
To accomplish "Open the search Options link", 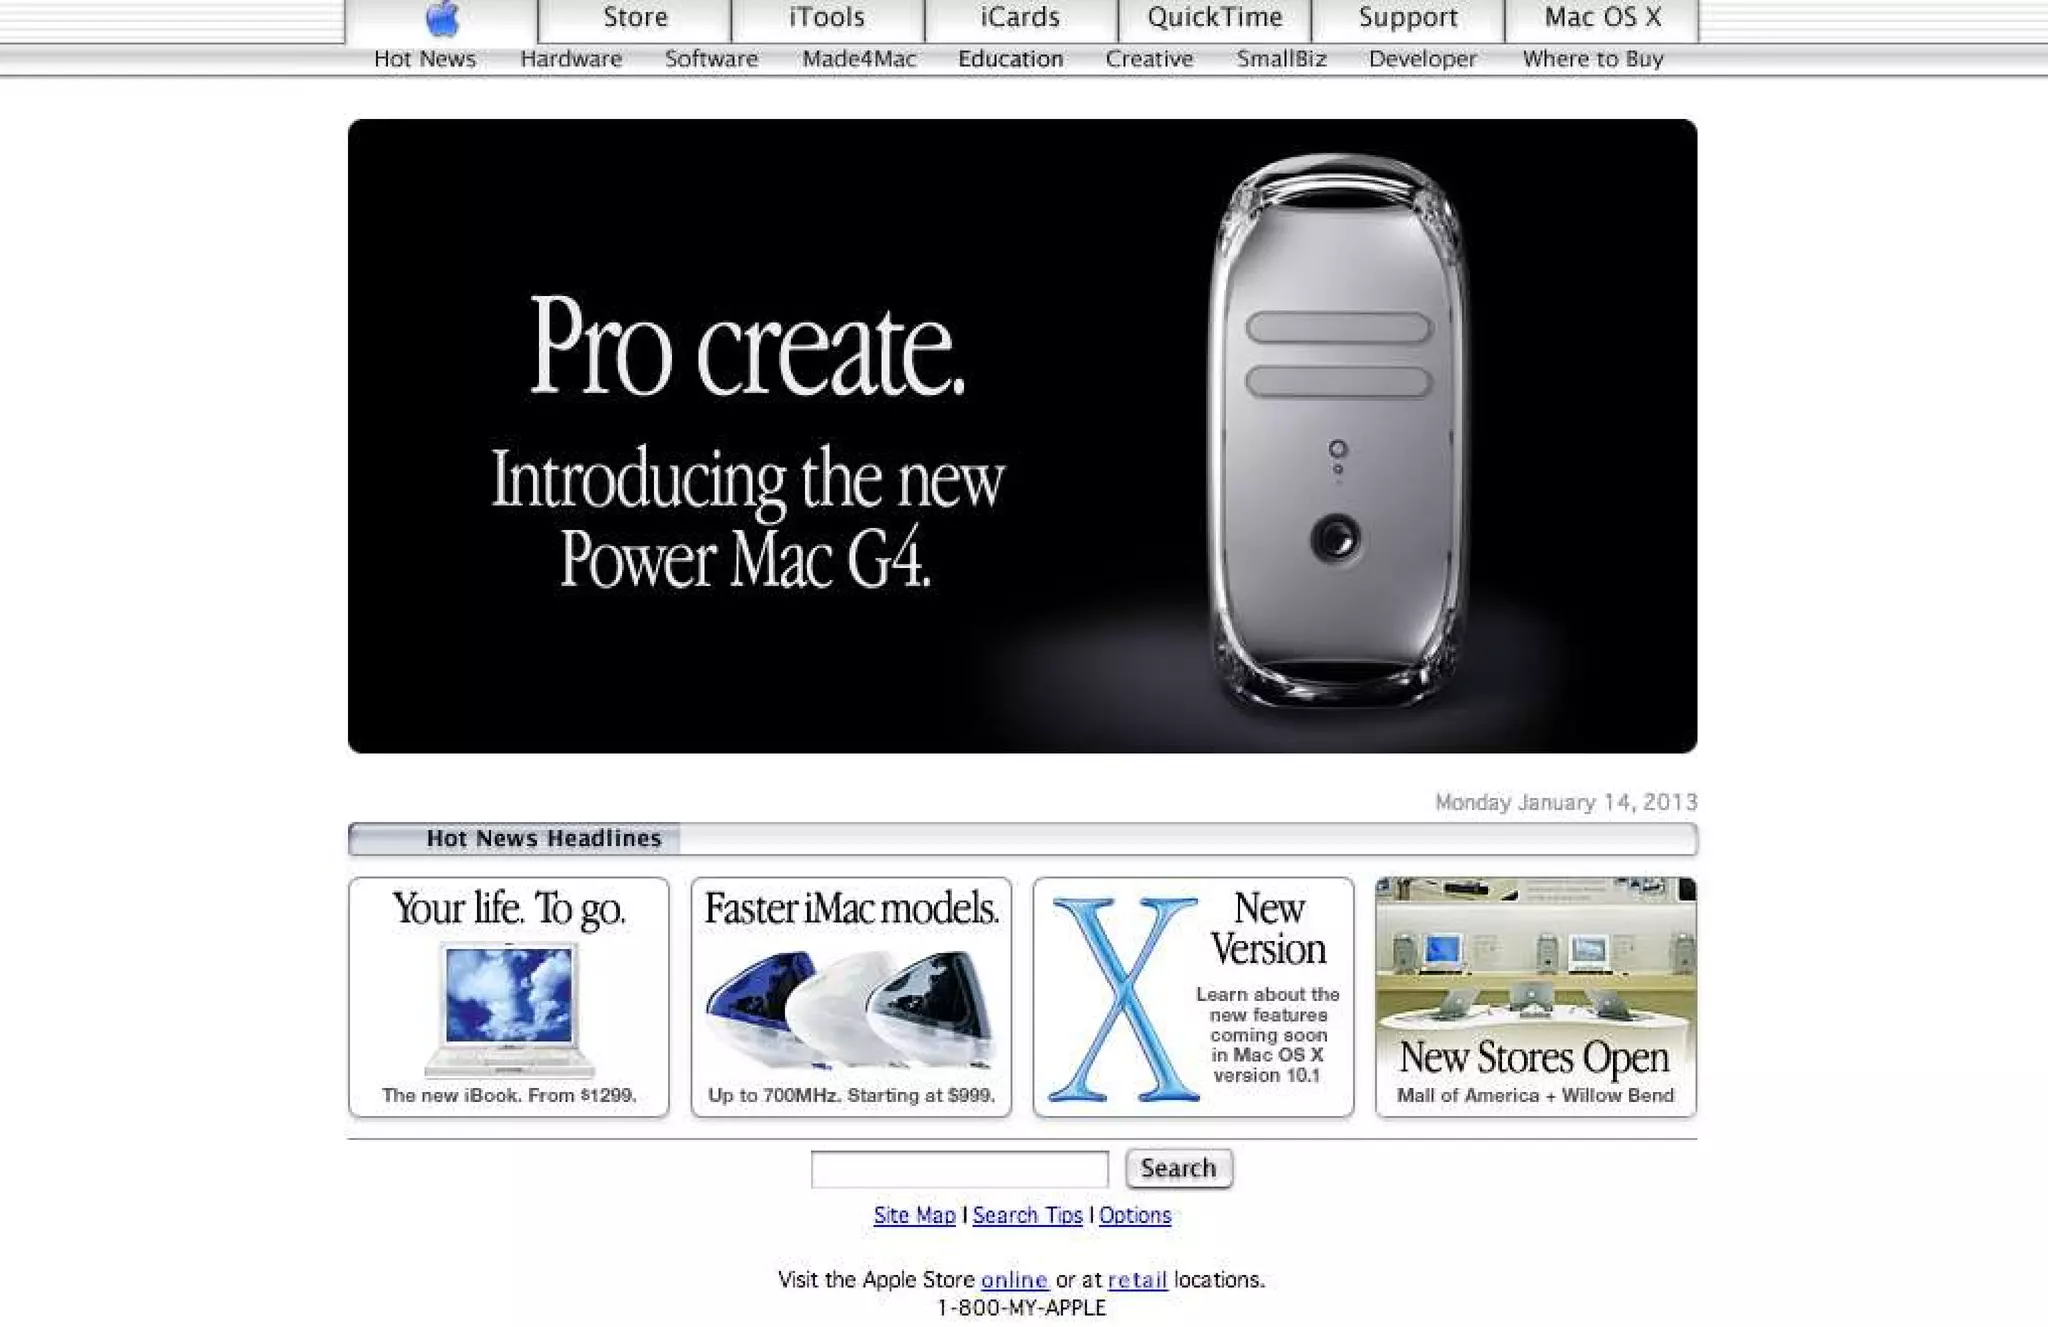I will [x=1135, y=1215].
